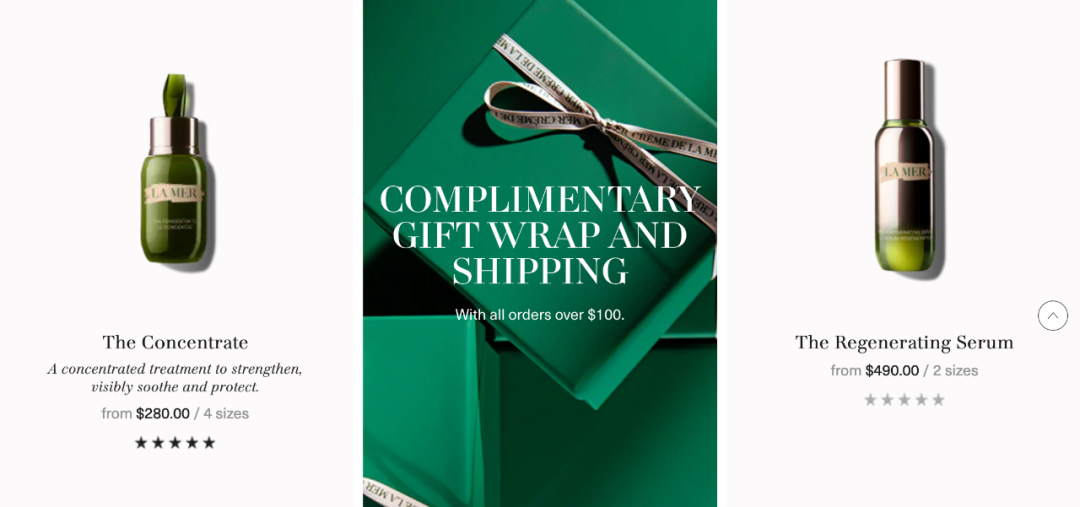Screen dimensions: 1080x507
Task: Click the La Mer label on the Concentrate bottle
Action: click(x=174, y=194)
